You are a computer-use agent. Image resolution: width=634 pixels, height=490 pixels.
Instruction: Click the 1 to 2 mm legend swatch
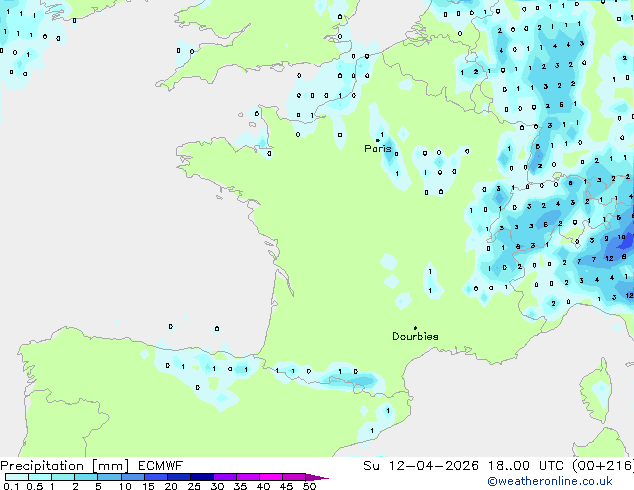(x=63, y=477)
